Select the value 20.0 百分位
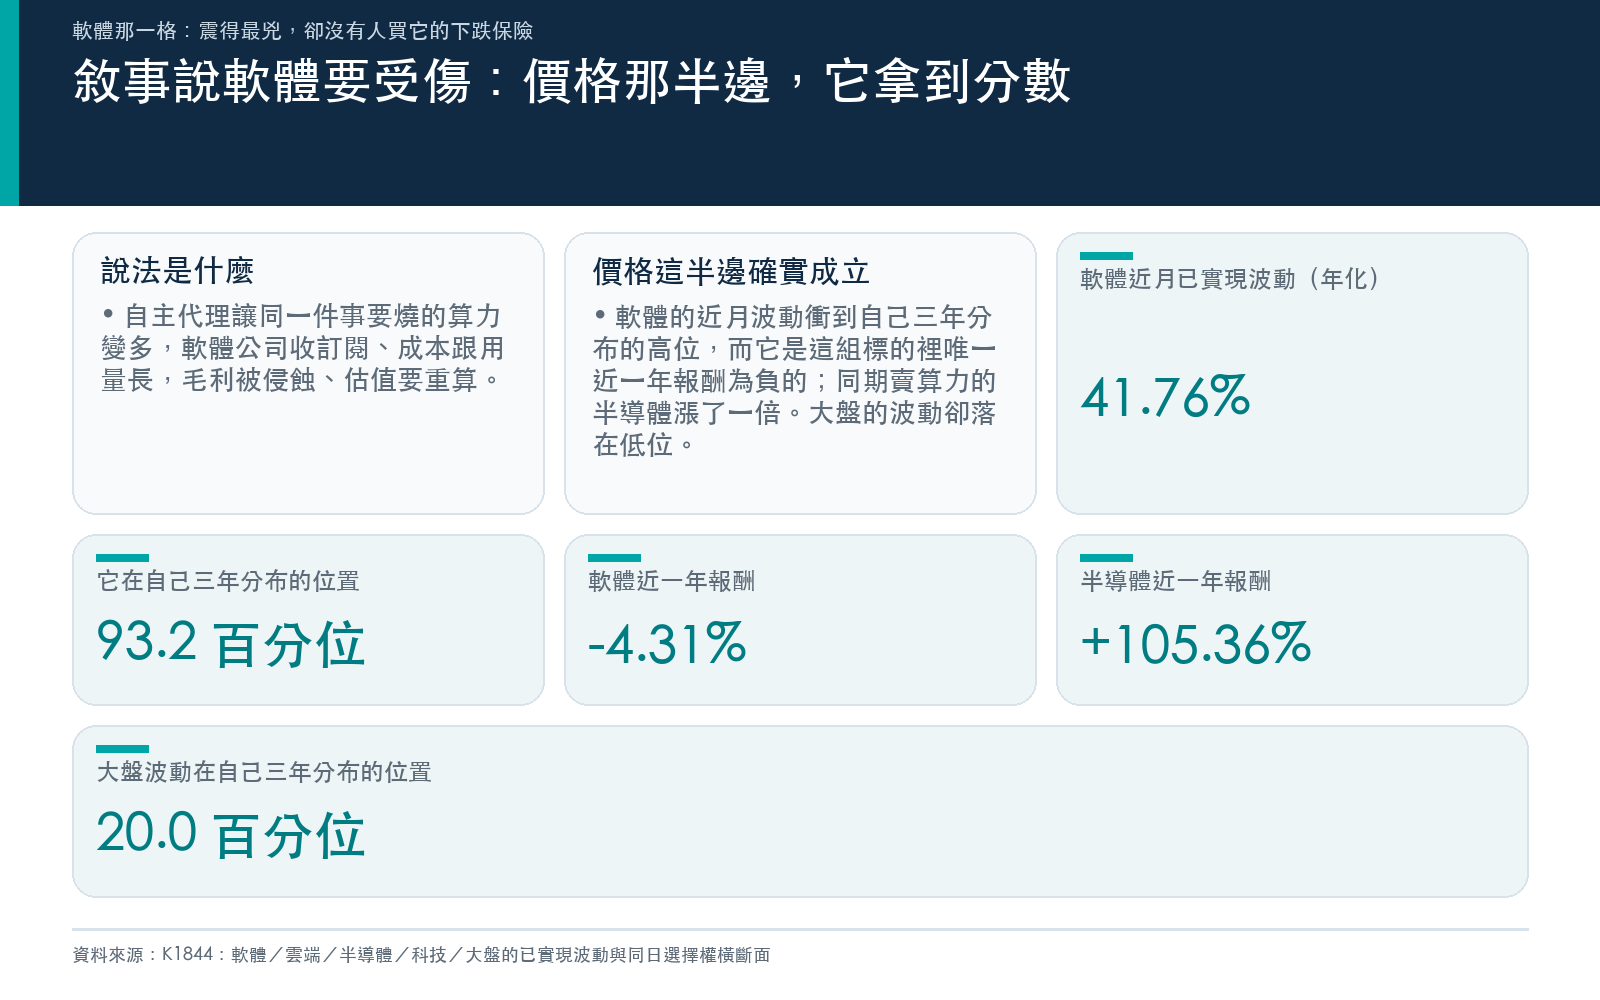The width and height of the screenshot is (1600, 1000). pyautogui.click(x=231, y=834)
